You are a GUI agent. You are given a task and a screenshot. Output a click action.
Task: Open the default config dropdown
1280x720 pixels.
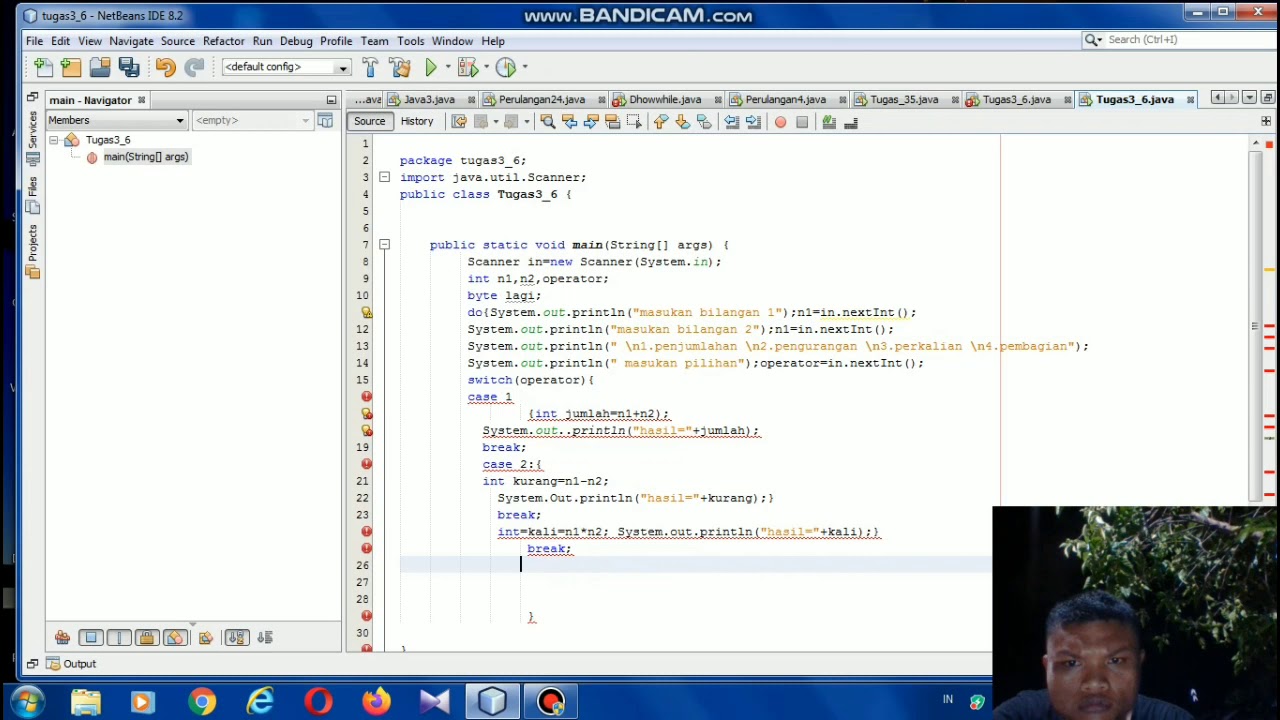[285, 67]
